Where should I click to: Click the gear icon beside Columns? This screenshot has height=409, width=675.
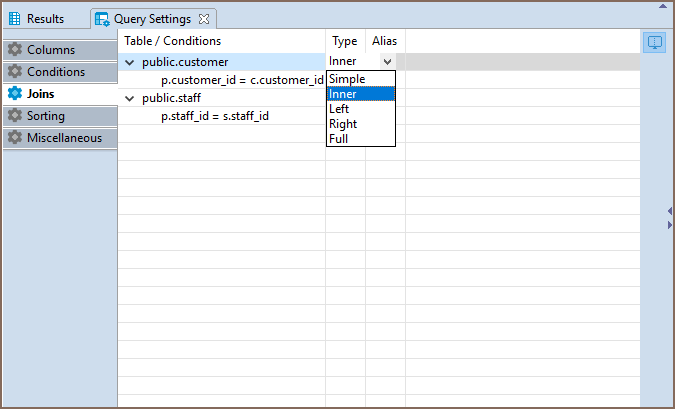15,50
